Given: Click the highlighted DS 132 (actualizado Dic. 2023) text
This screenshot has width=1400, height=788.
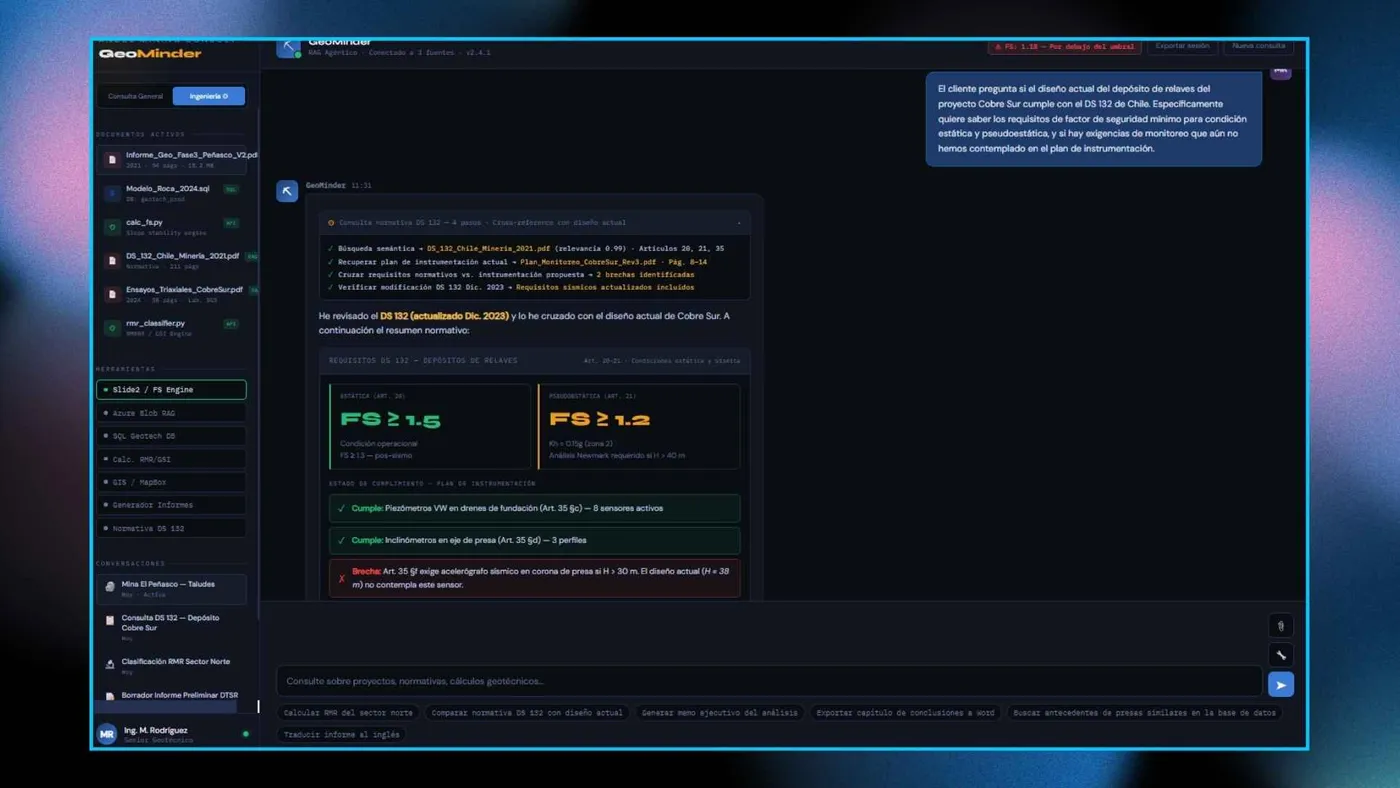Looking at the screenshot, I should (x=444, y=316).
